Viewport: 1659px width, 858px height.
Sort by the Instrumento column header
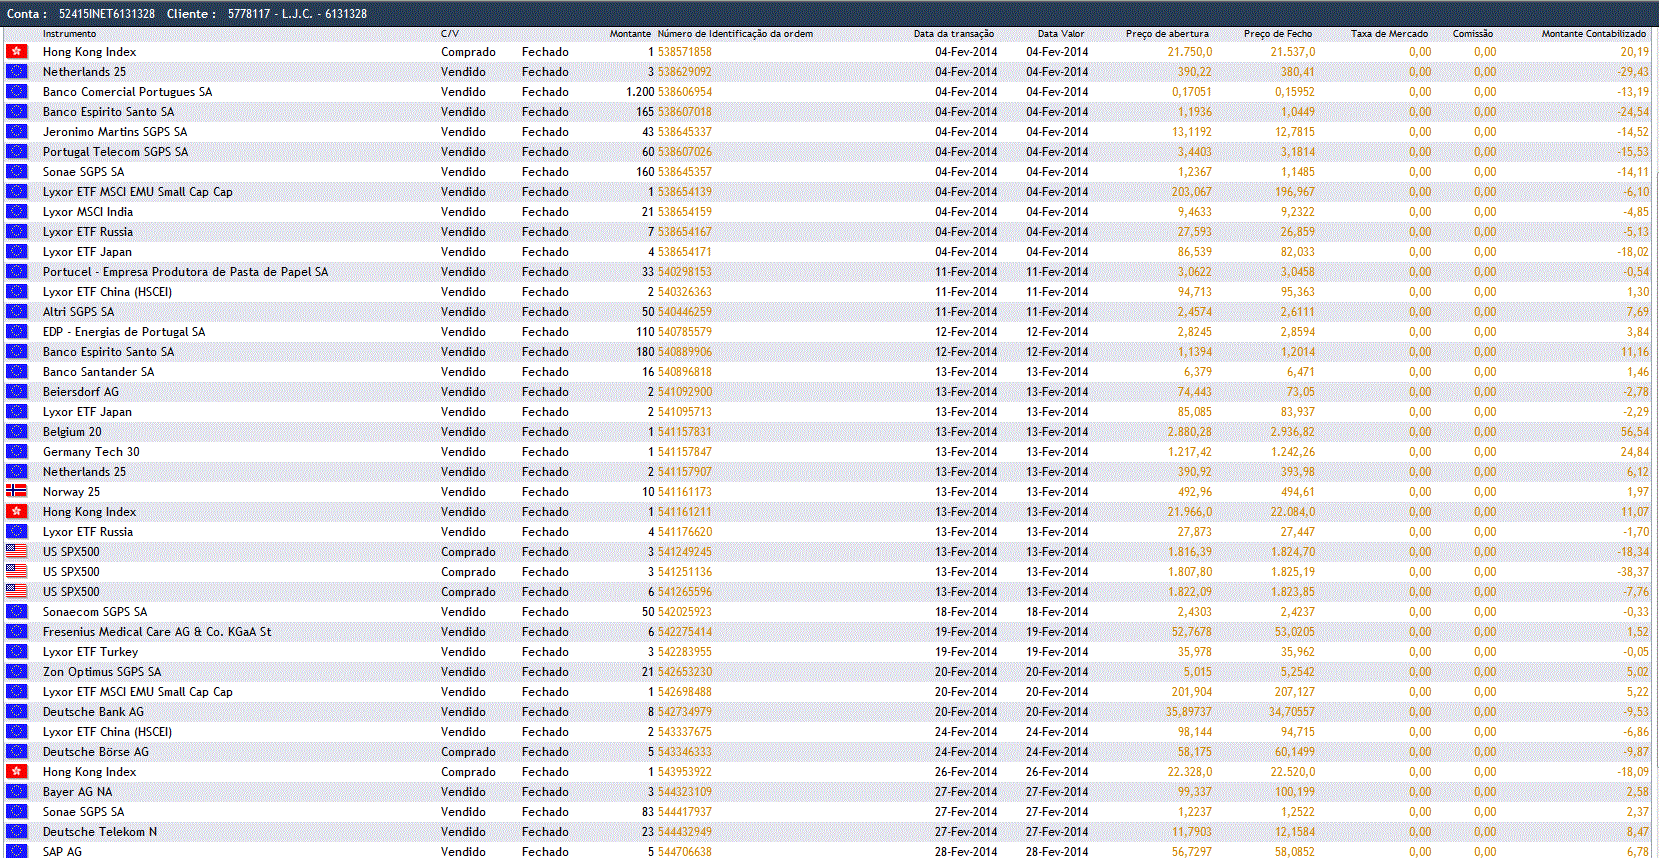[x=69, y=34]
